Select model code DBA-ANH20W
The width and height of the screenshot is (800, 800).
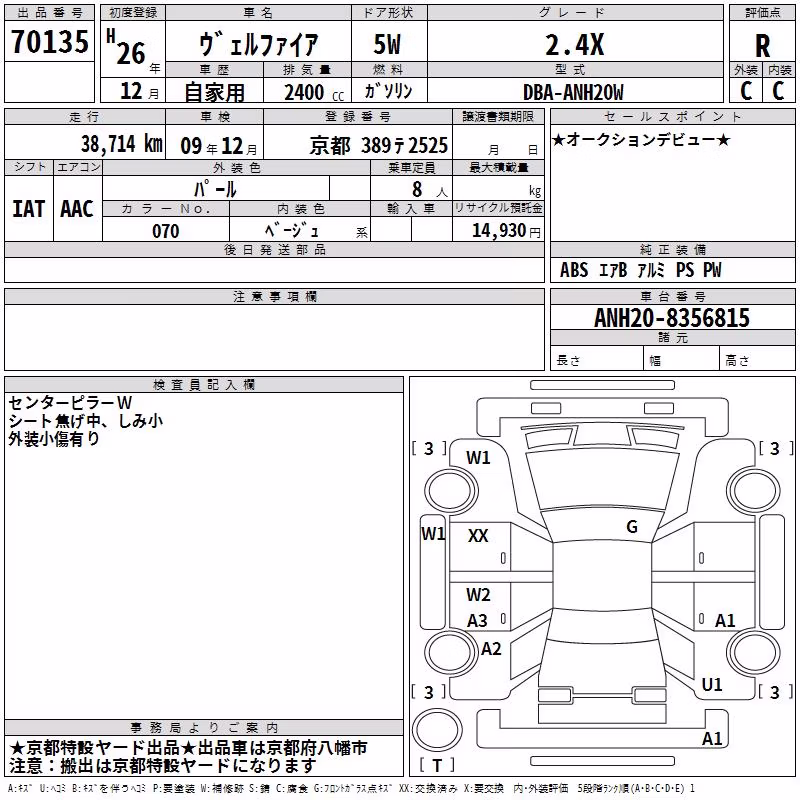click(x=573, y=92)
